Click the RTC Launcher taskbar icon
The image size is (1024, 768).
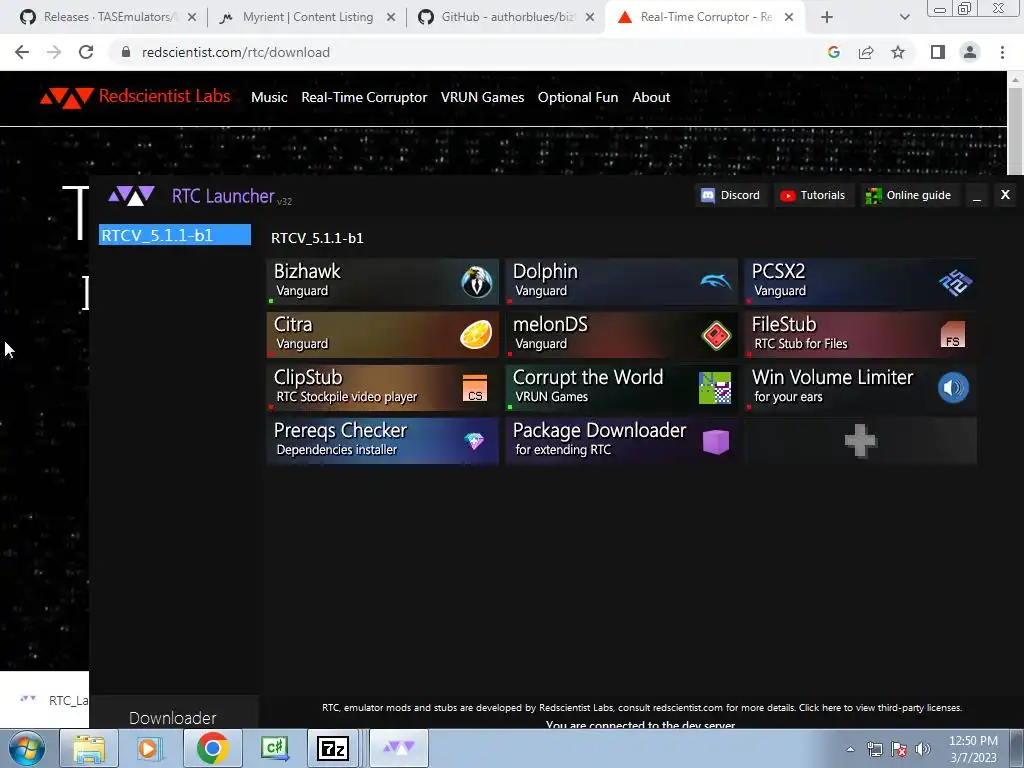coord(399,748)
